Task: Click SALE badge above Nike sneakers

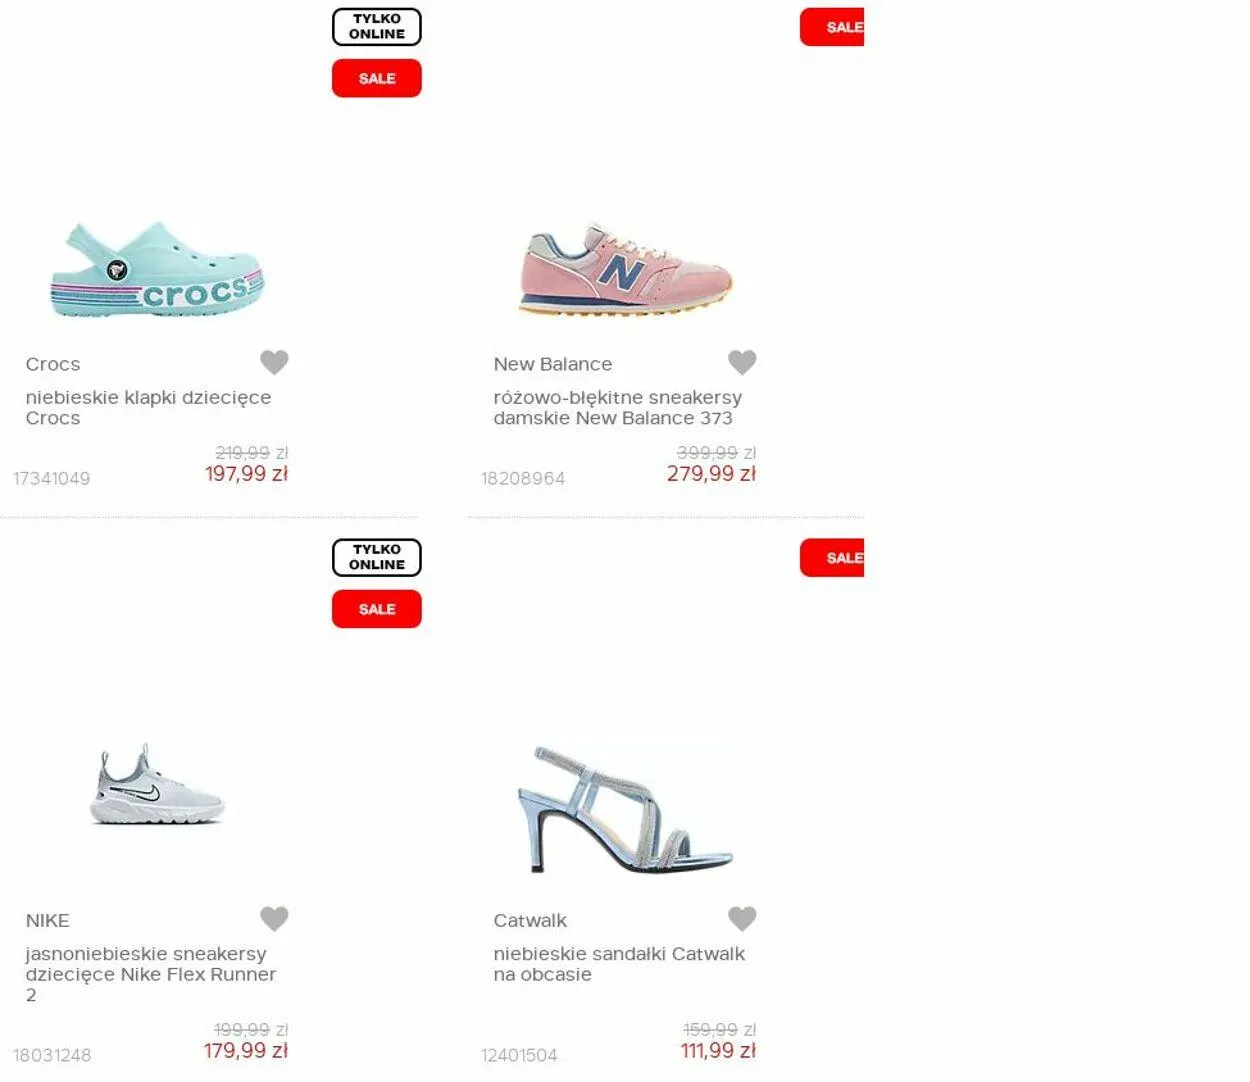Action: pos(377,609)
